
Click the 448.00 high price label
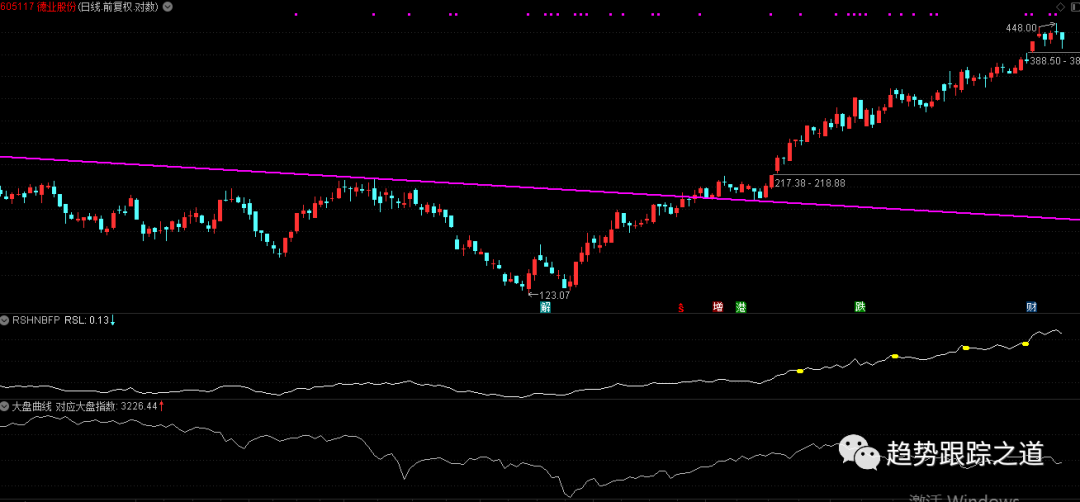(1020, 29)
